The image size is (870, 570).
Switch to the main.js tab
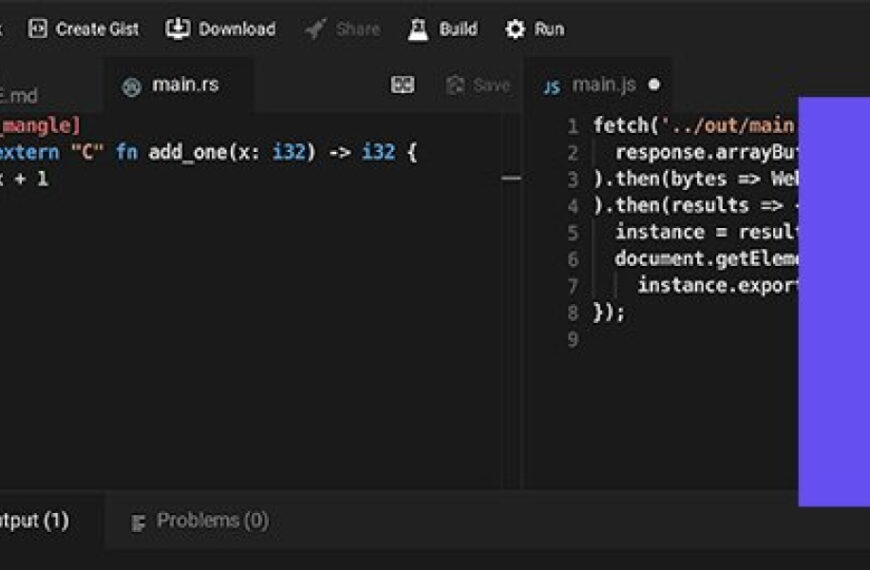pos(598,85)
